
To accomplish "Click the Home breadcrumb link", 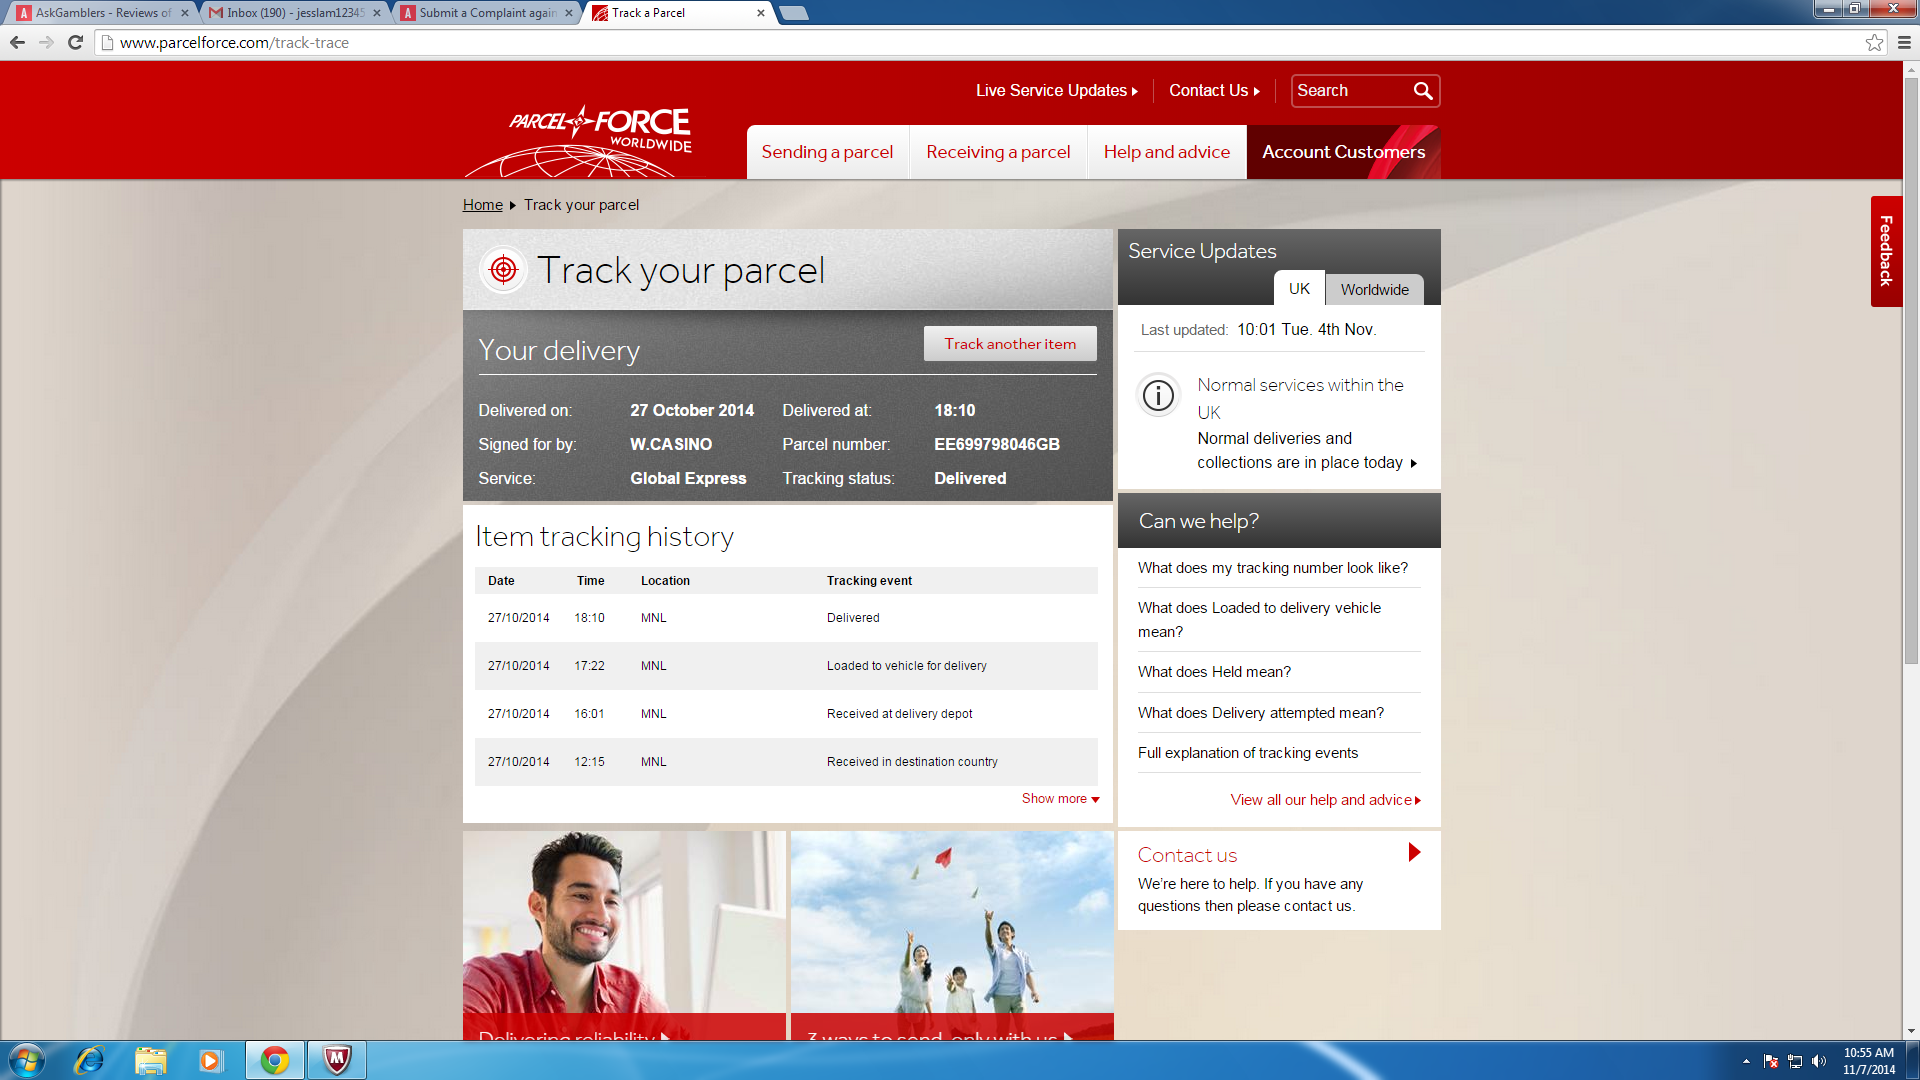I will (x=482, y=205).
